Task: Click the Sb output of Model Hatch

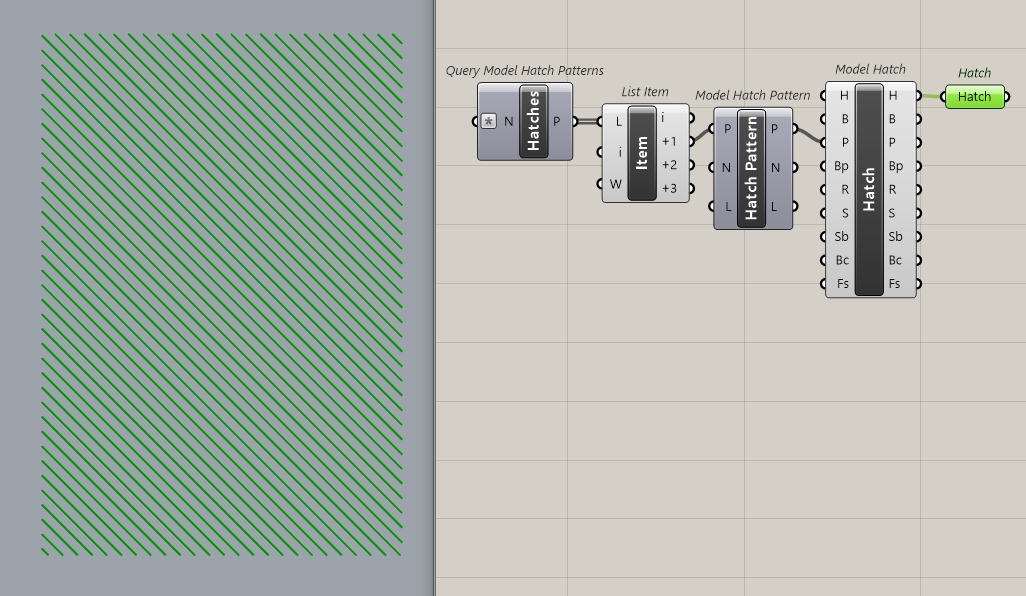Action: pyautogui.click(x=896, y=237)
